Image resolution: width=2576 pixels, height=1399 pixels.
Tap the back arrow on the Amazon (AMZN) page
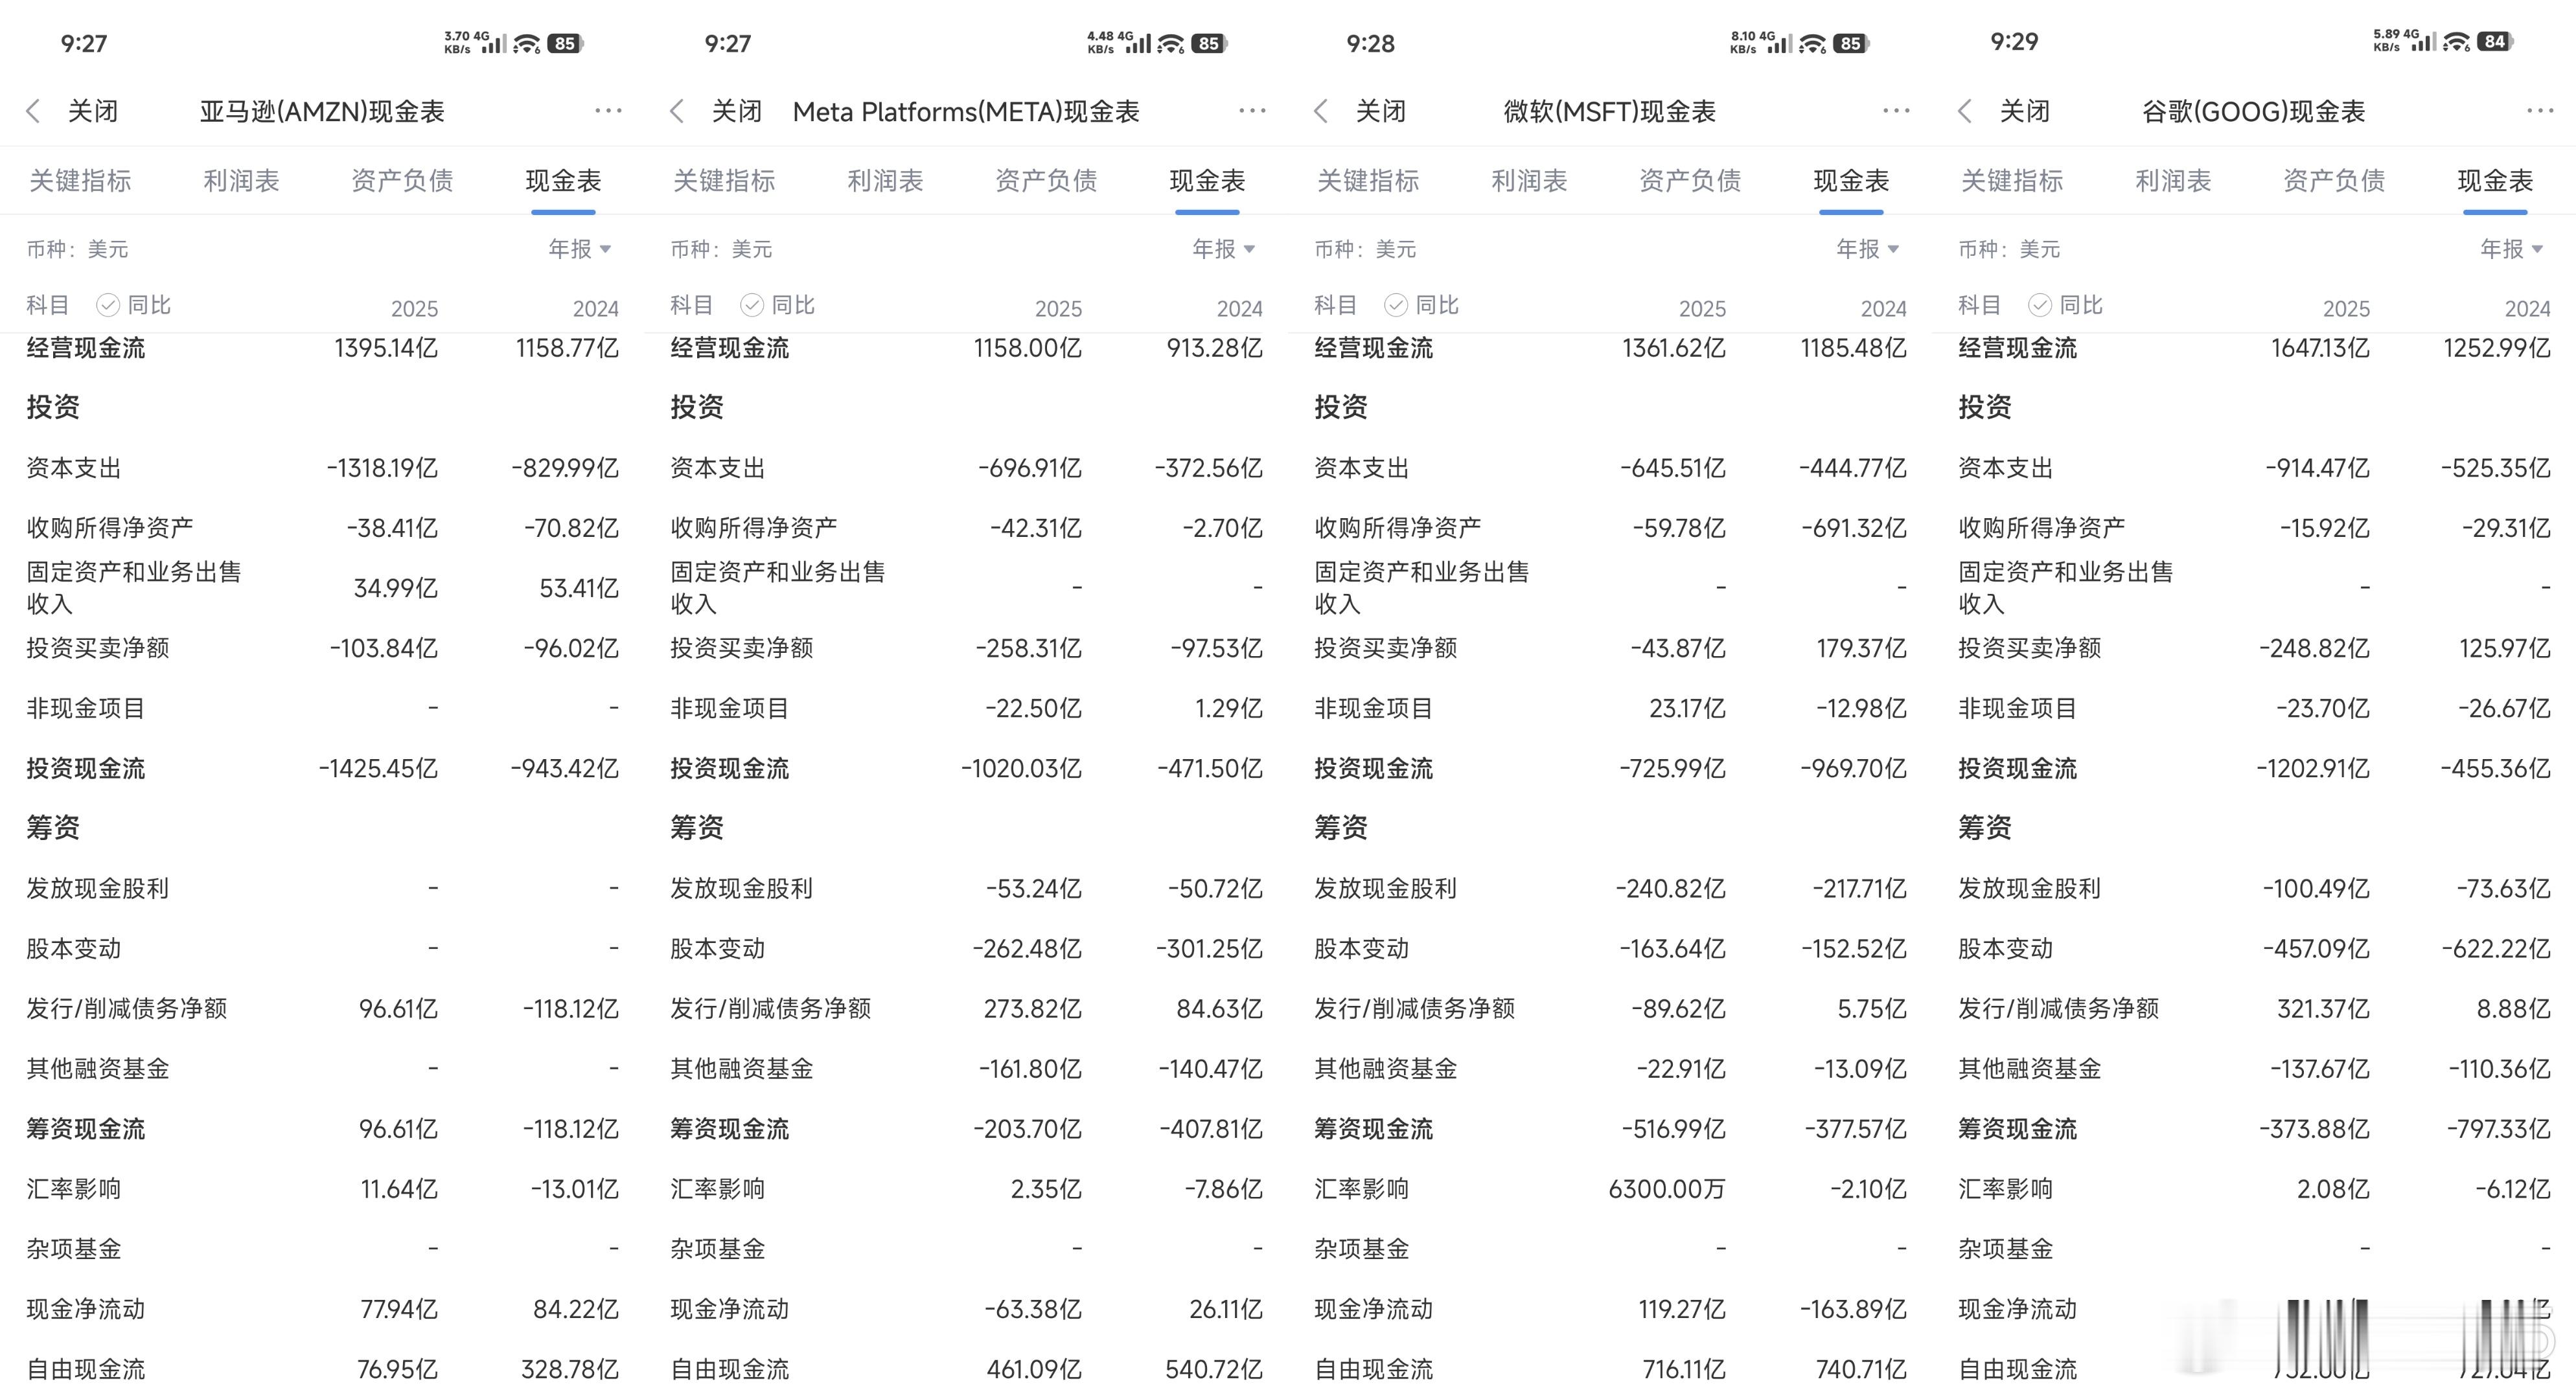[x=34, y=111]
